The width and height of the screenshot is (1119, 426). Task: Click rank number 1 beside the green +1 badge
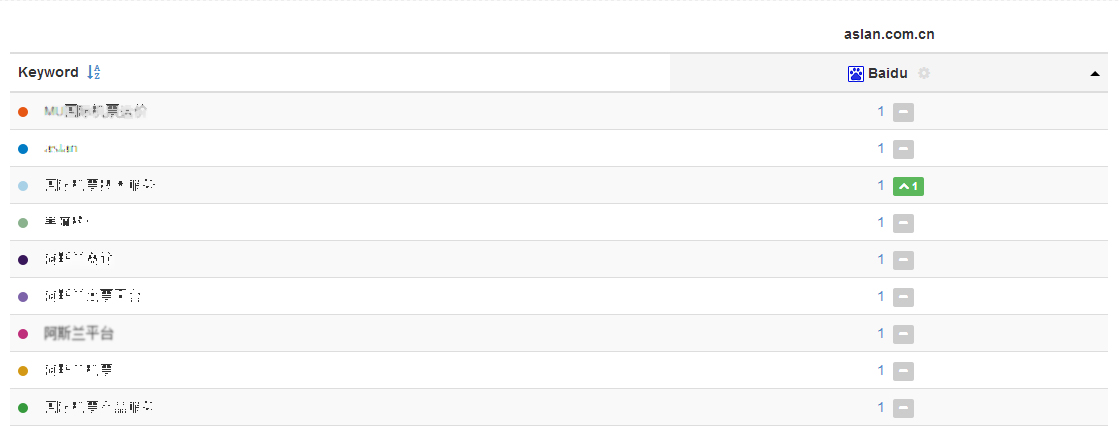tap(881, 186)
